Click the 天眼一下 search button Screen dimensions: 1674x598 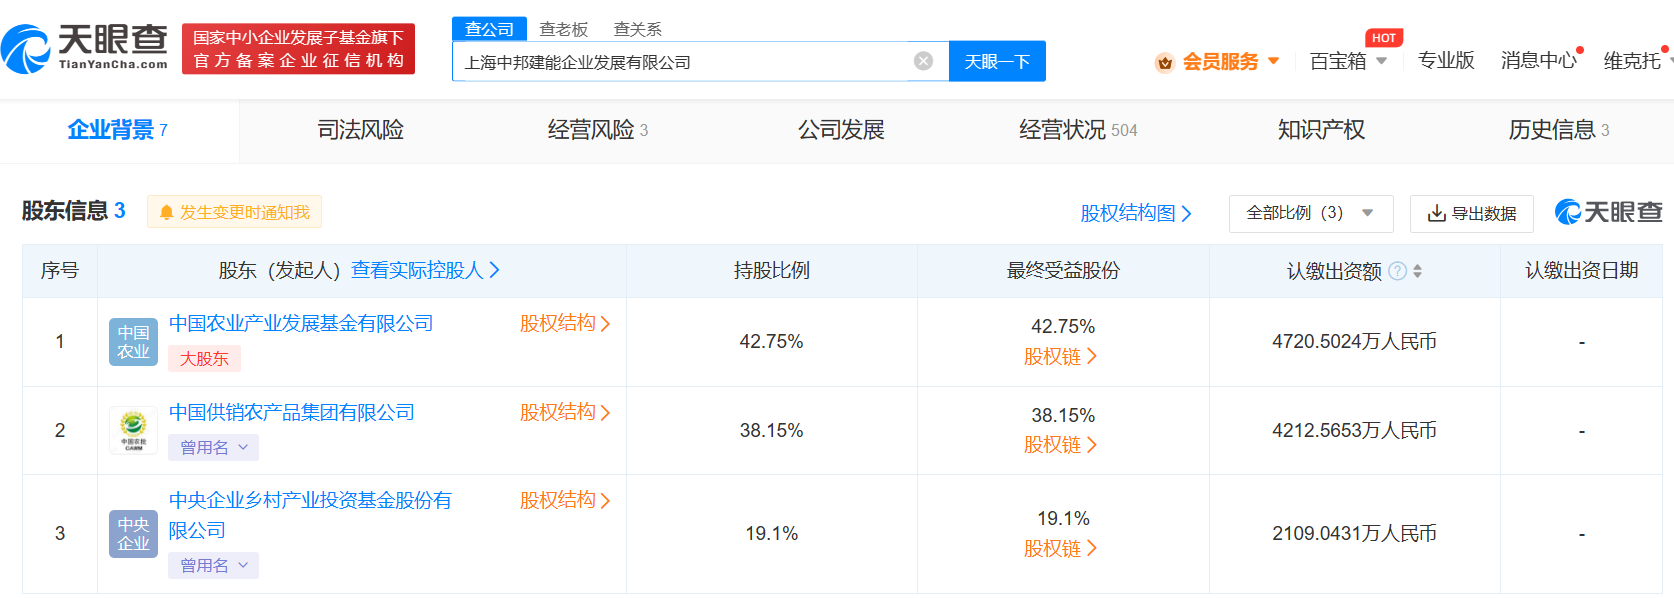(997, 61)
